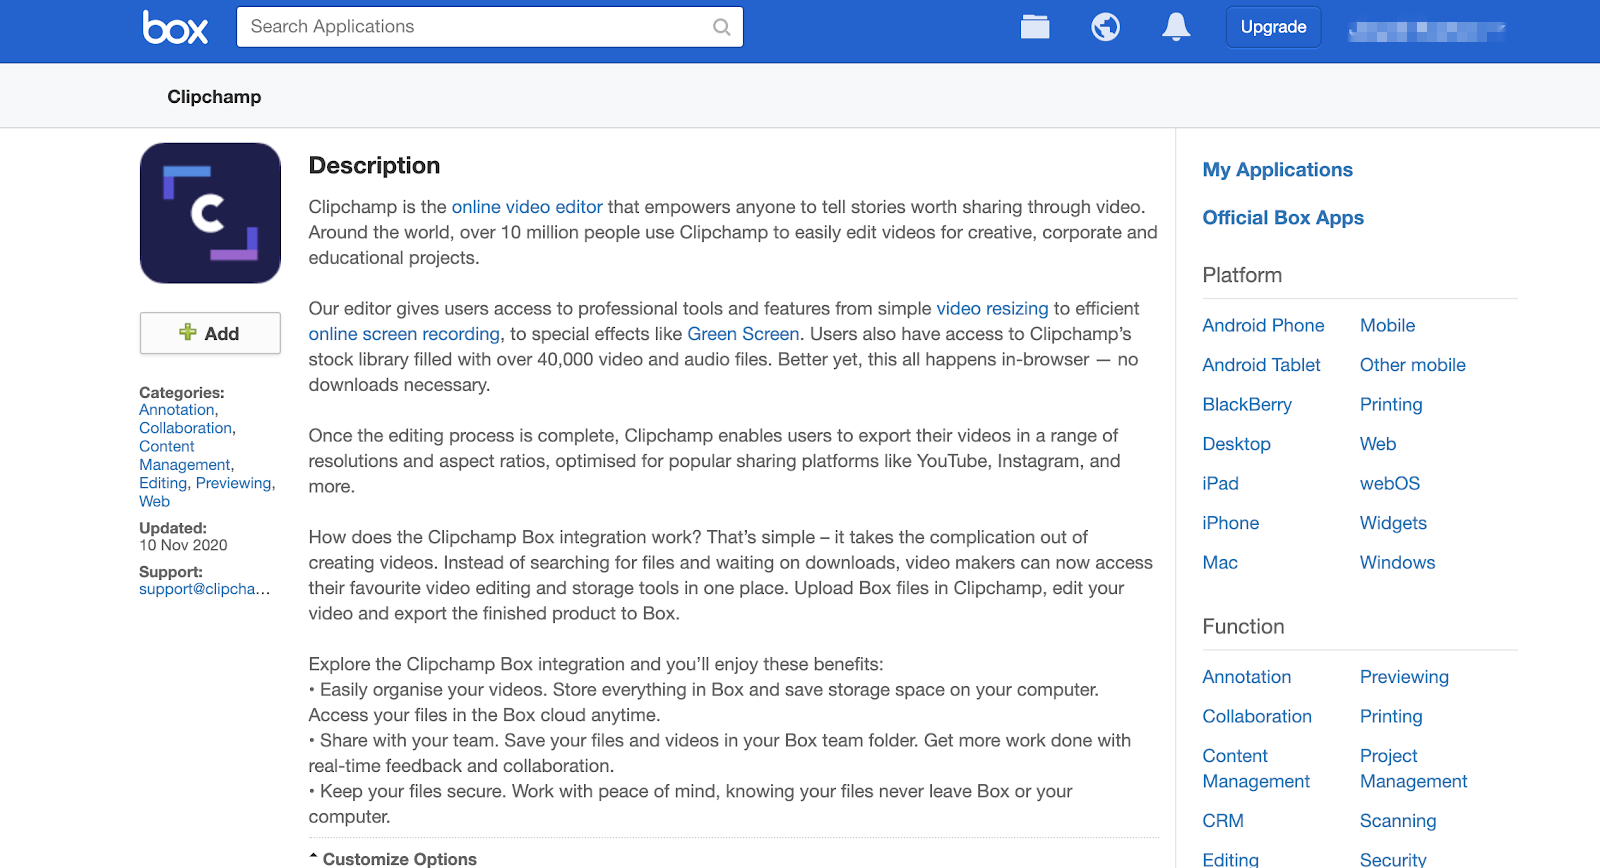Screen dimensions: 1600x868
Task: Select Collaboration under Function
Action: tap(1257, 716)
